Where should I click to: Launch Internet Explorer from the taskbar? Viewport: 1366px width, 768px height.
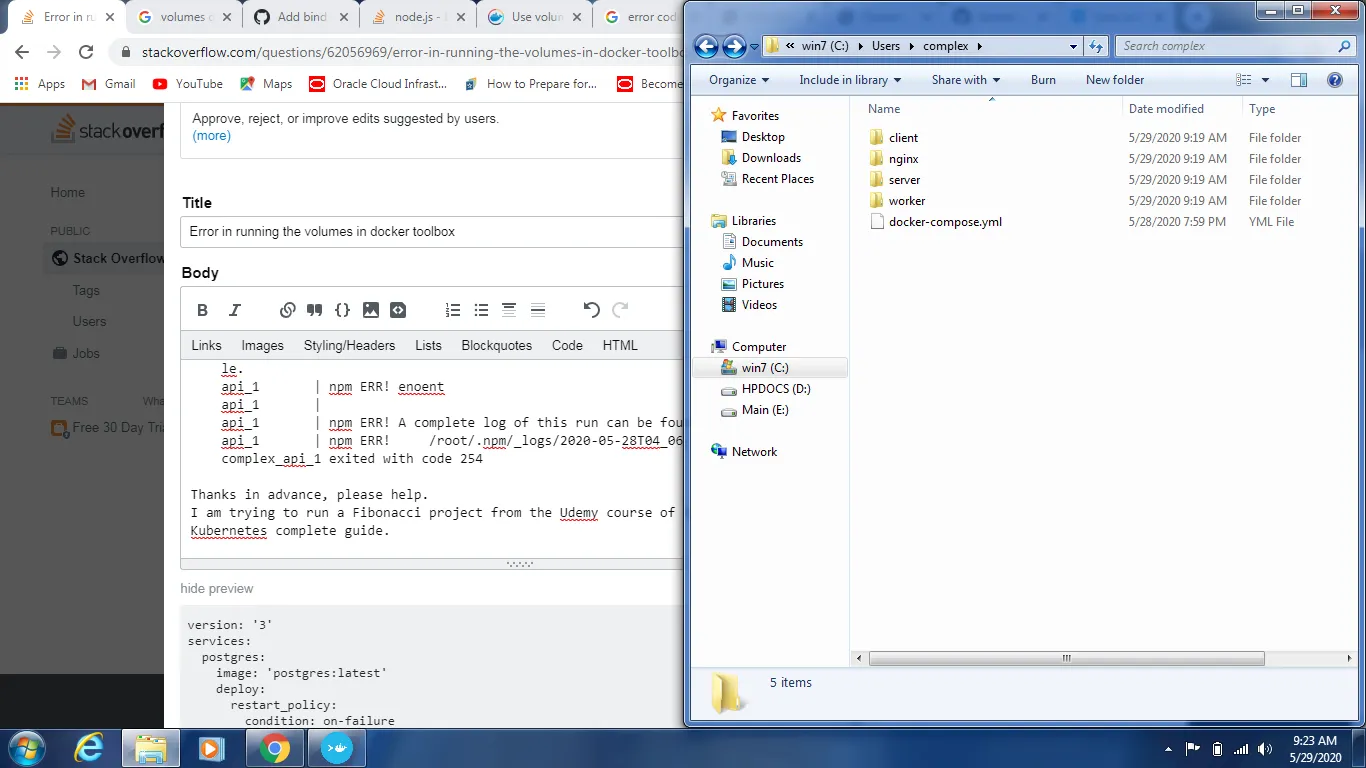(x=90, y=748)
